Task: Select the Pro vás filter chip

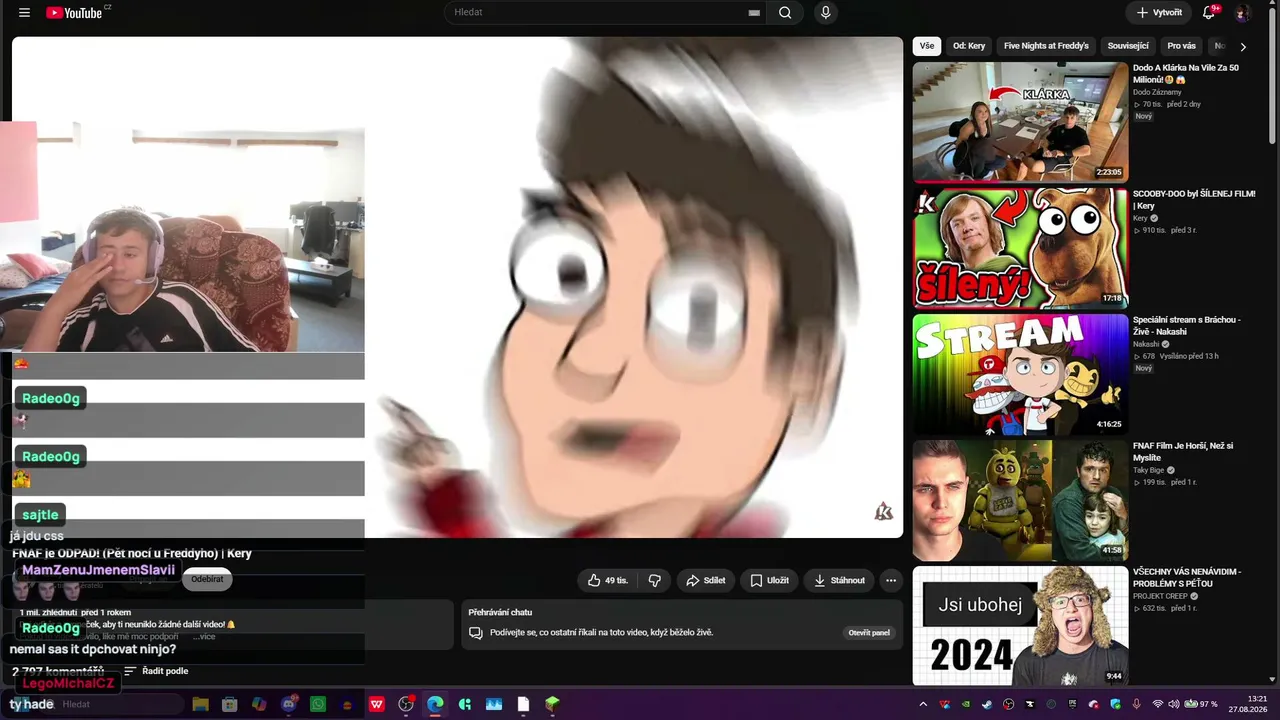Action: coord(1181,46)
